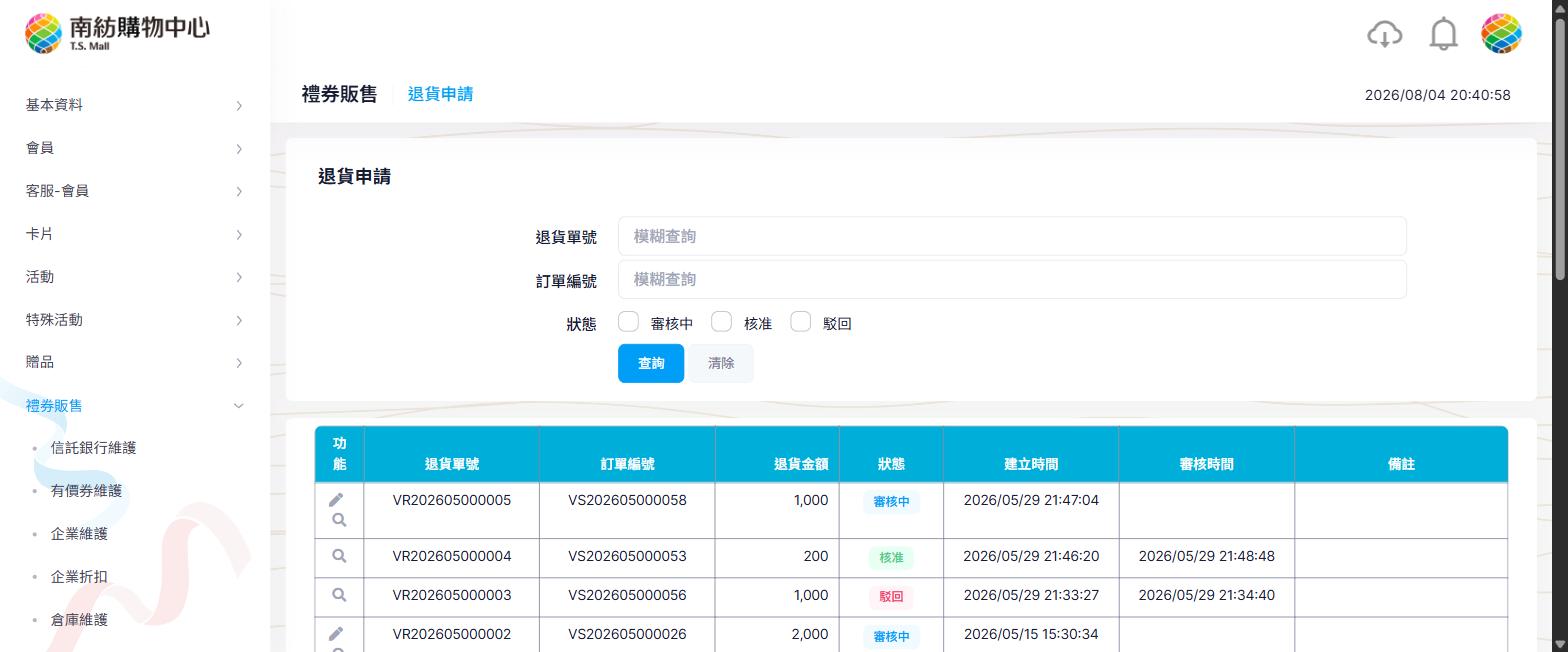The width and height of the screenshot is (1568, 652).
Task: Check the 駁回 status checkbox
Action: 800,322
